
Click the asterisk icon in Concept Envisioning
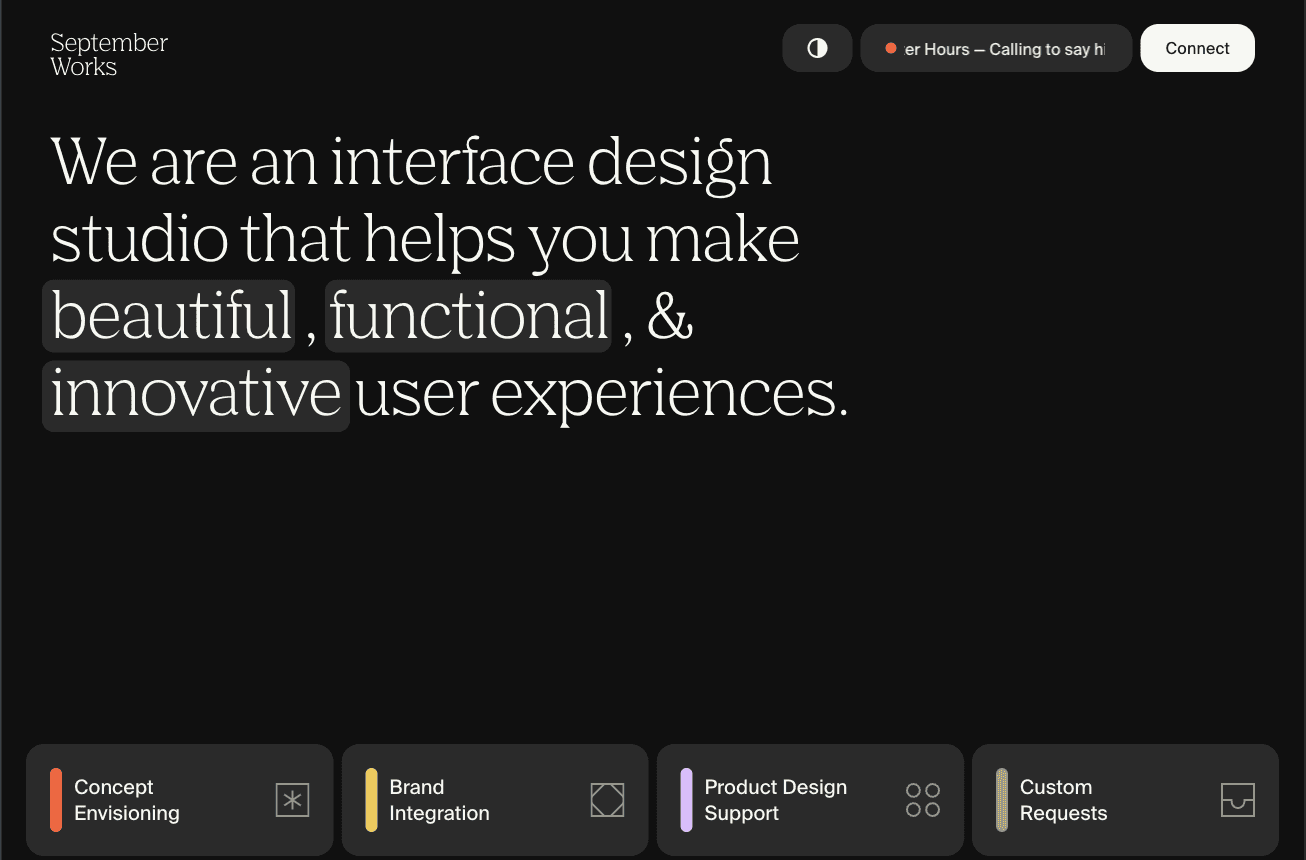pos(292,800)
